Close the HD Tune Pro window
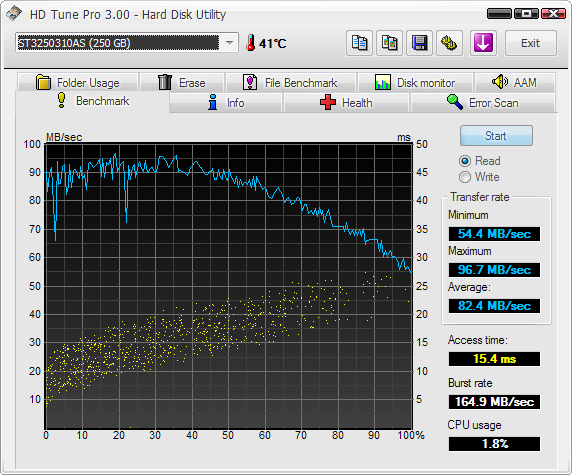The width and height of the screenshot is (572, 475). pos(553,13)
